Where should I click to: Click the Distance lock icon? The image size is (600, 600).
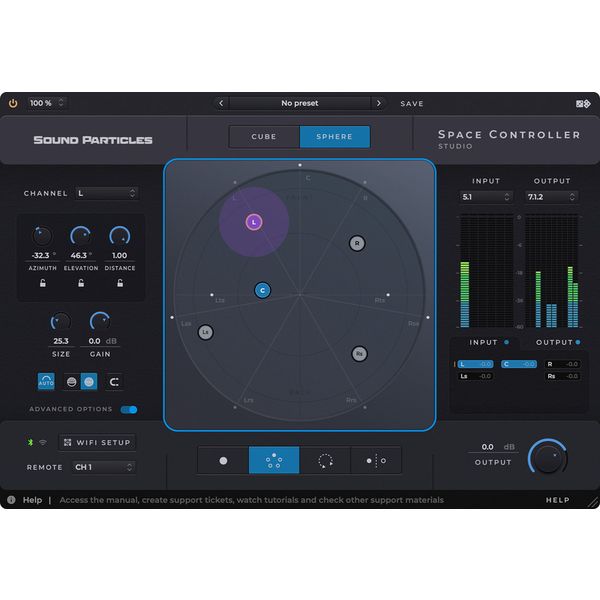click(x=120, y=283)
